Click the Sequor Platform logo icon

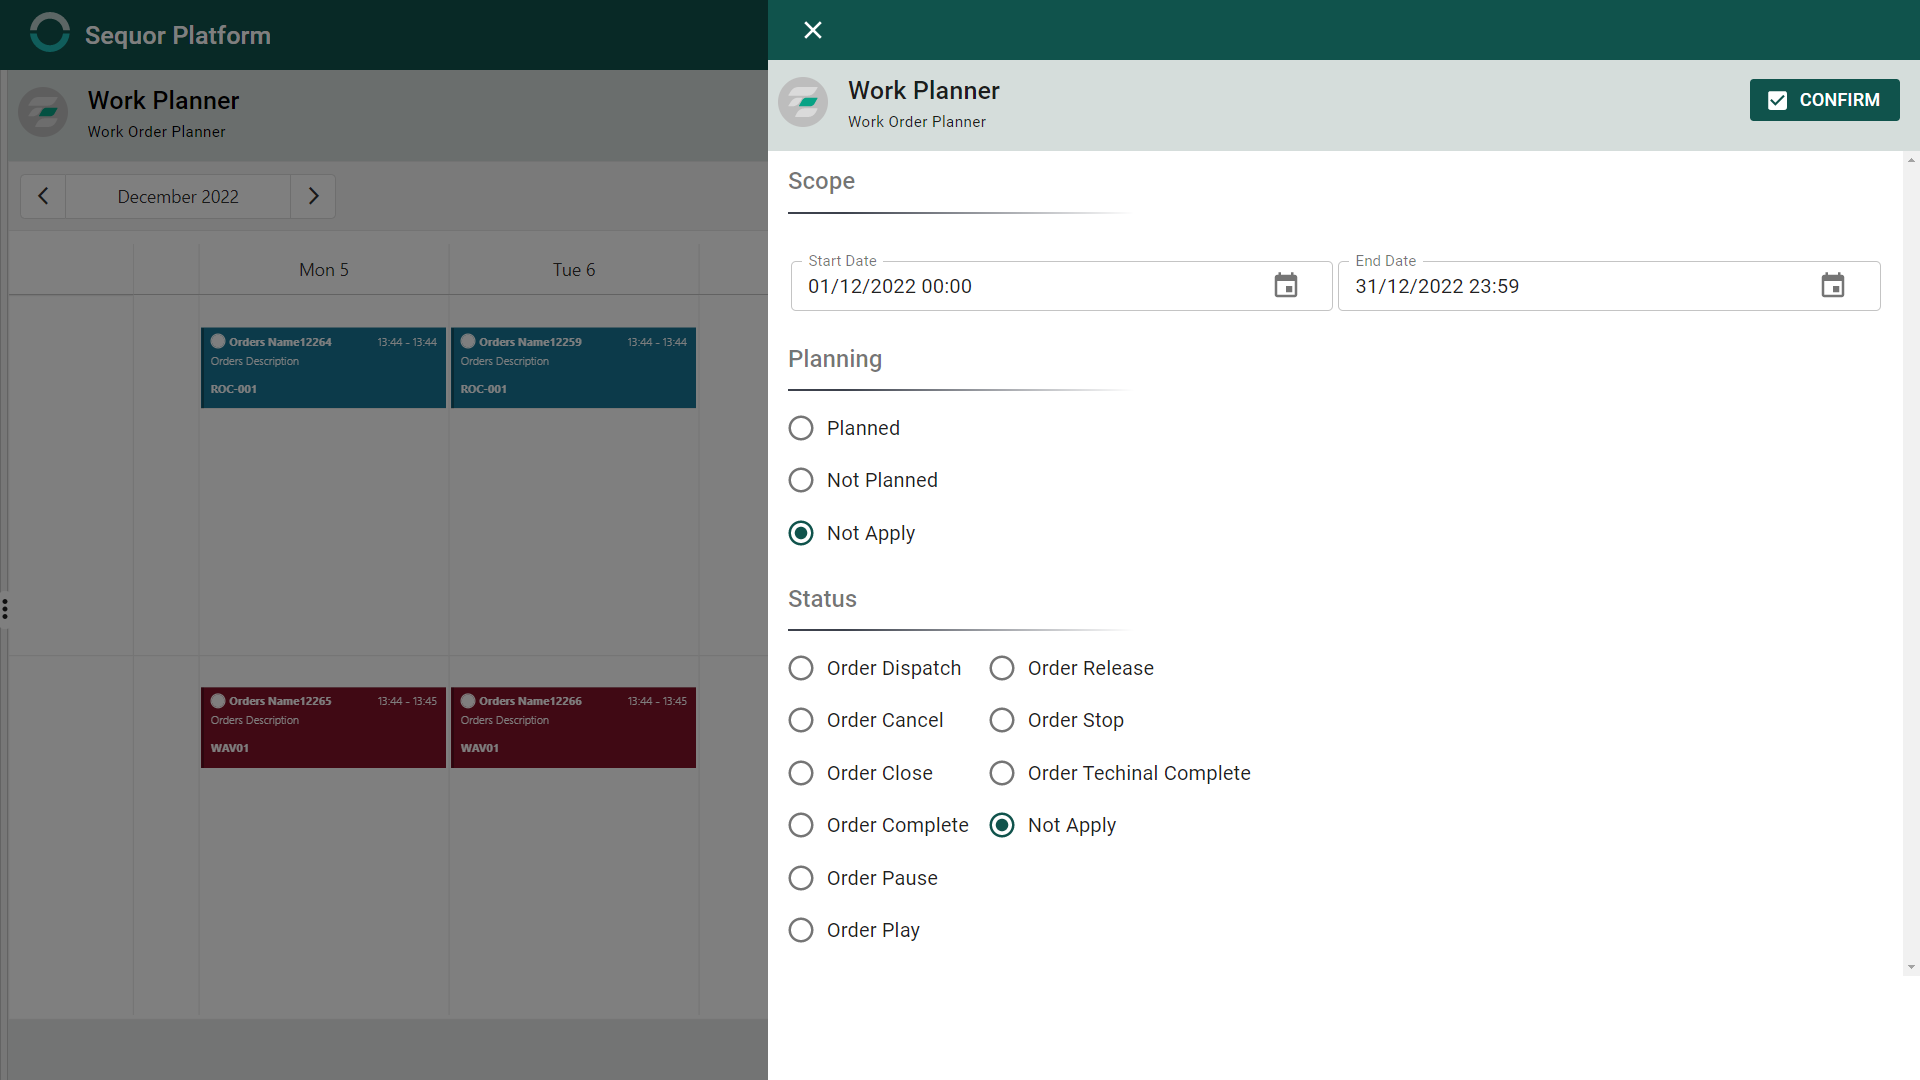[49, 32]
